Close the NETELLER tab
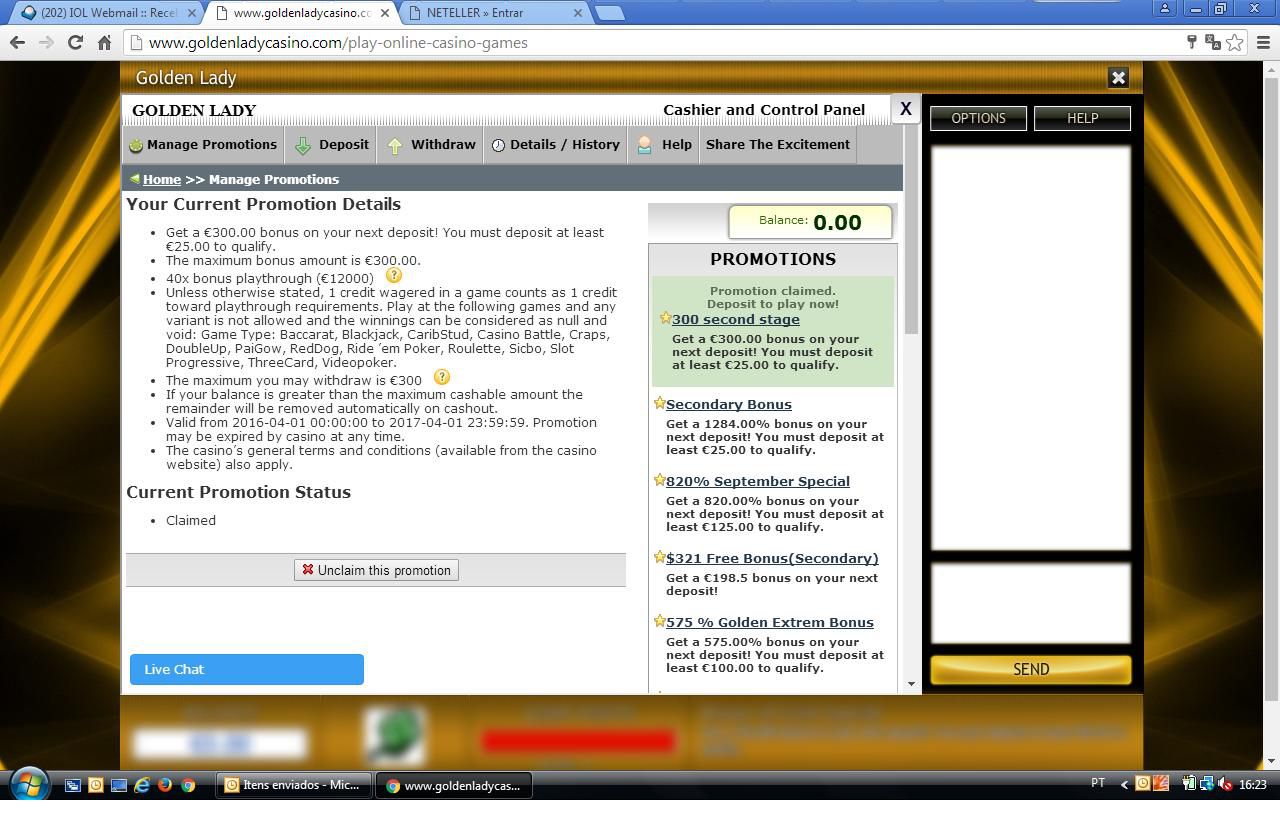 pyautogui.click(x=578, y=13)
